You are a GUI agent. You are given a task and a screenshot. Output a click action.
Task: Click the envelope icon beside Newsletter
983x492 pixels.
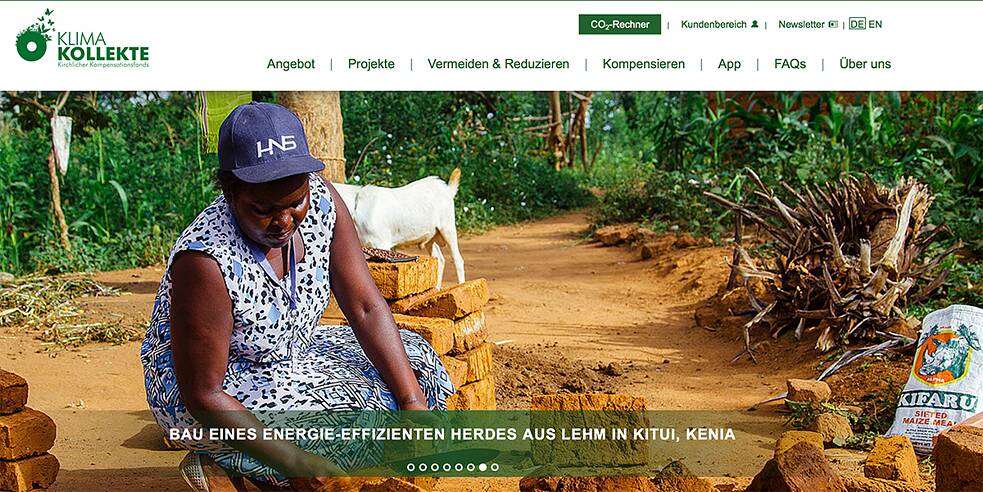pyautogui.click(x=833, y=24)
